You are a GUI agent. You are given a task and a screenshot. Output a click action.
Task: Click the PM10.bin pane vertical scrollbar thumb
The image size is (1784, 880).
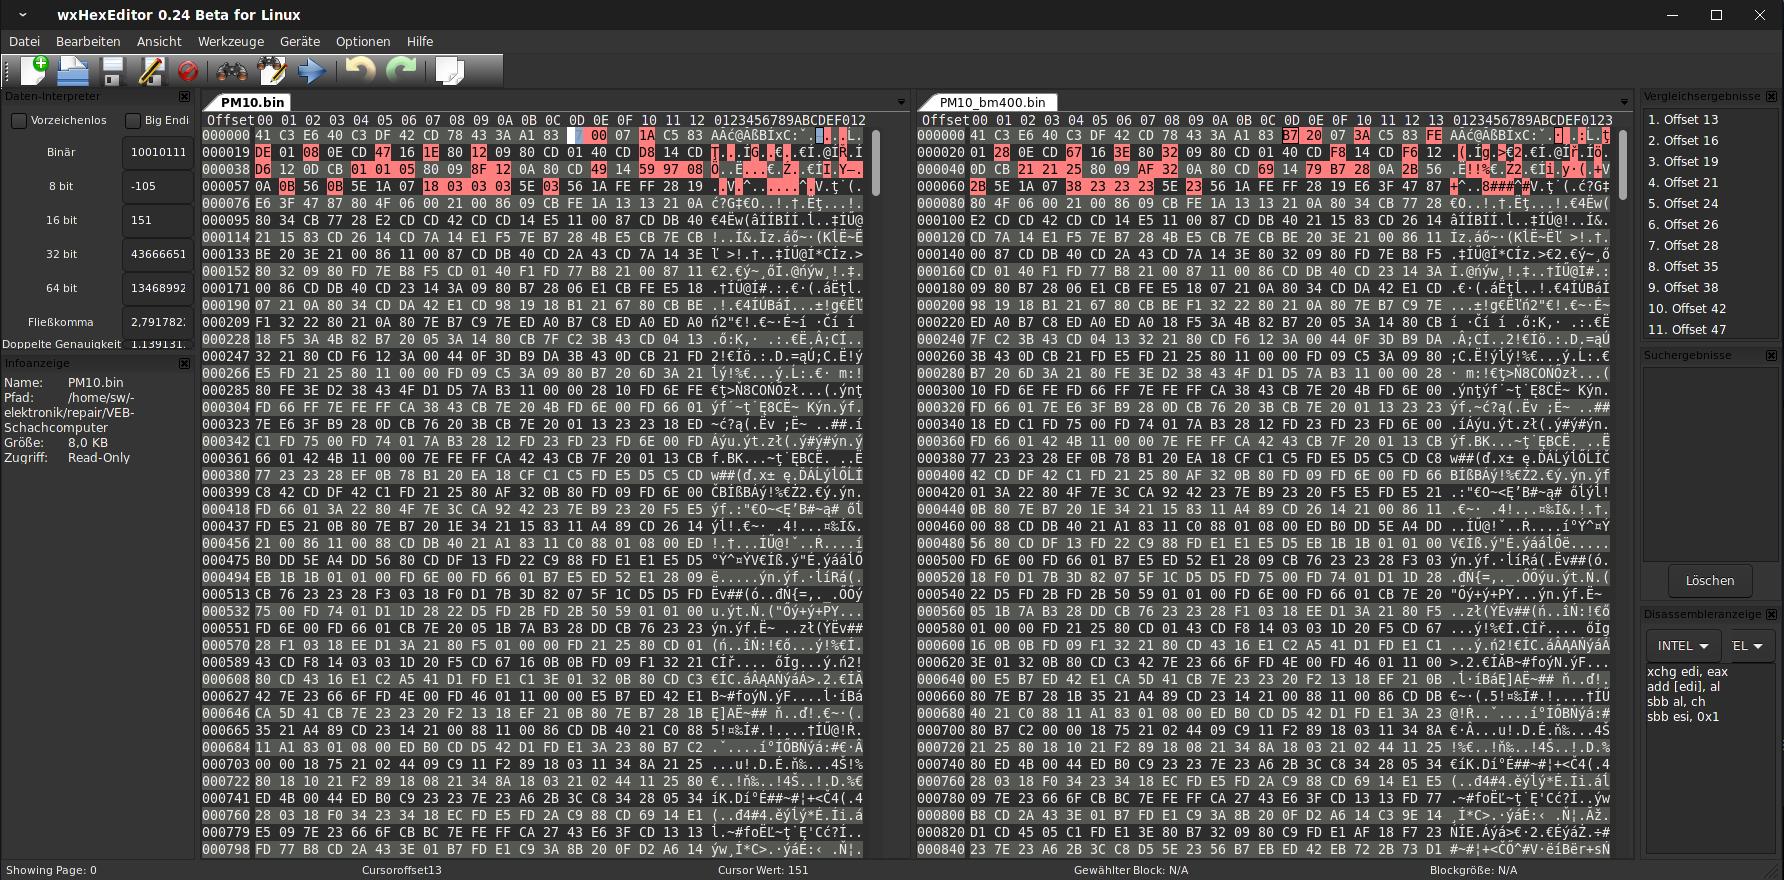coord(876,163)
